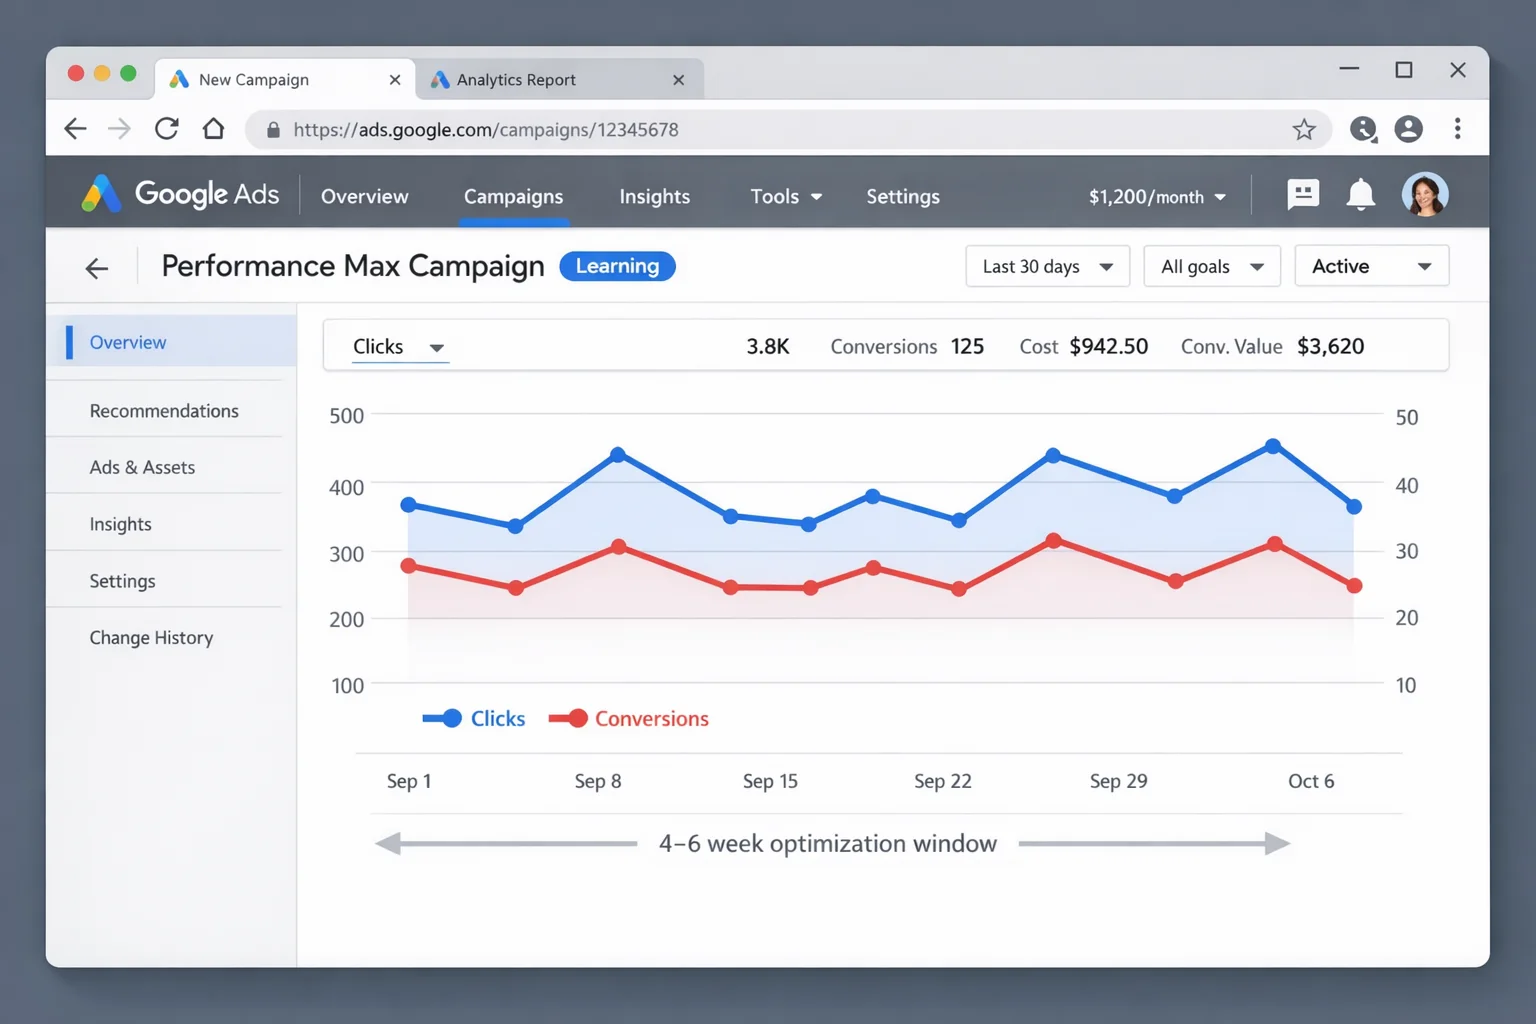Open the messages/chat icon in top bar
Viewport: 1536px width, 1024px height.
point(1302,195)
